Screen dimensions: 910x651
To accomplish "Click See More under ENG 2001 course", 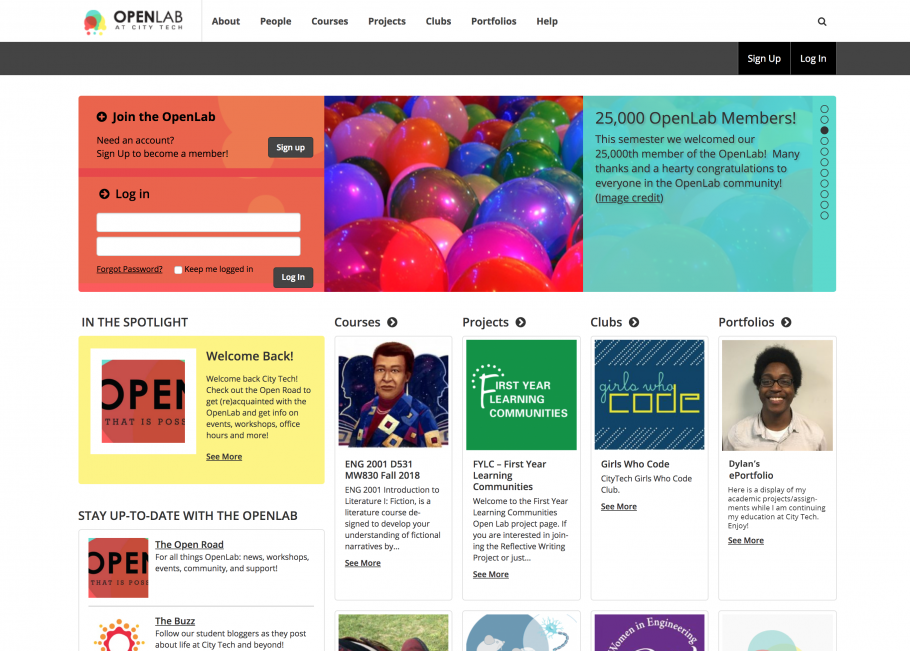I will 363,563.
